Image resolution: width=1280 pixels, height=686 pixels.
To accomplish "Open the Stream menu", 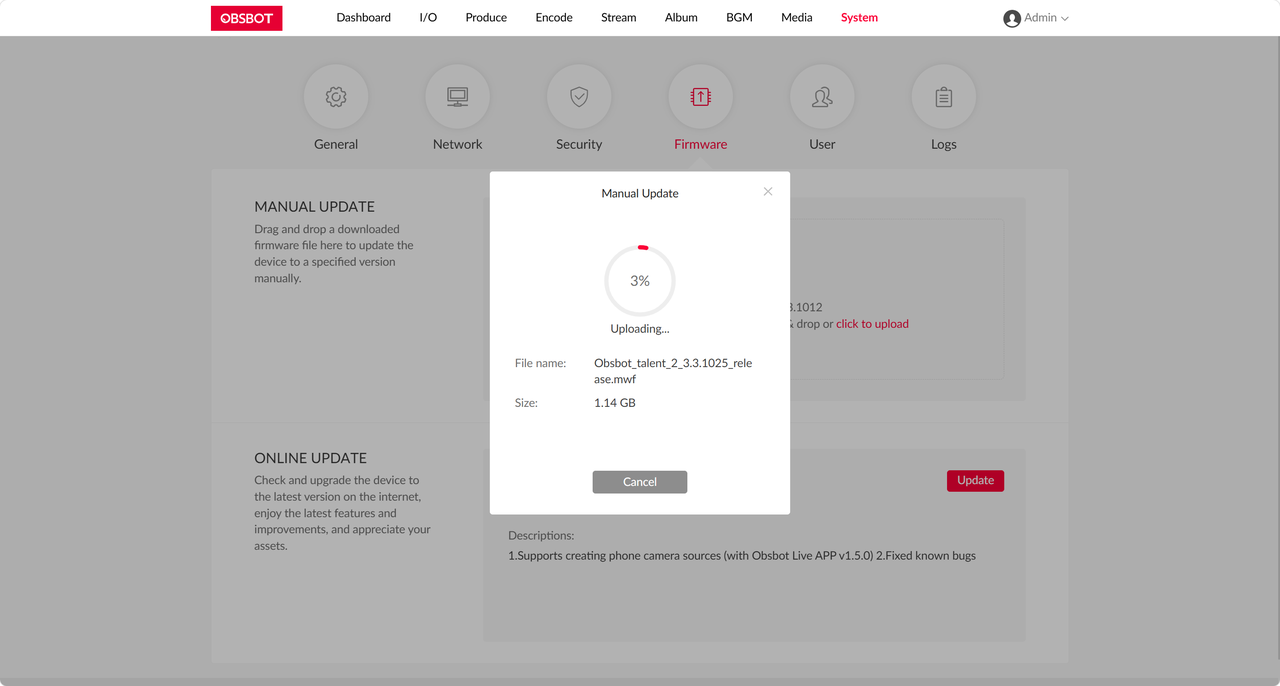I will [x=619, y=17].
